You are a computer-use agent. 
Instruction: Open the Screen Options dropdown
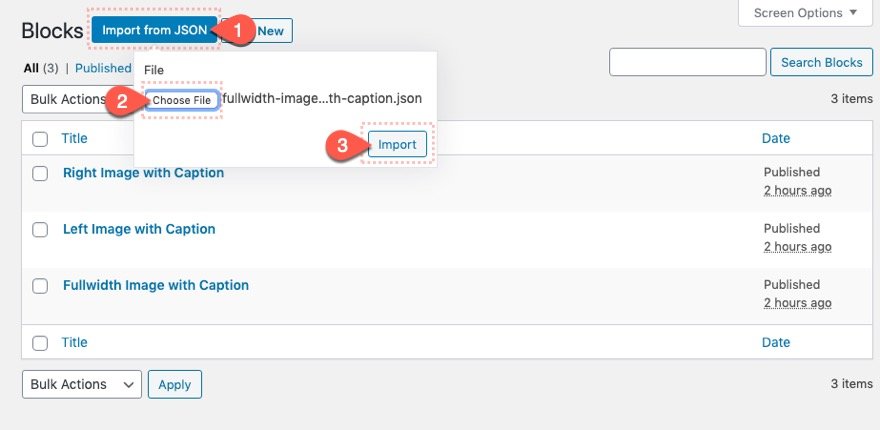click(x=805, y=12)
